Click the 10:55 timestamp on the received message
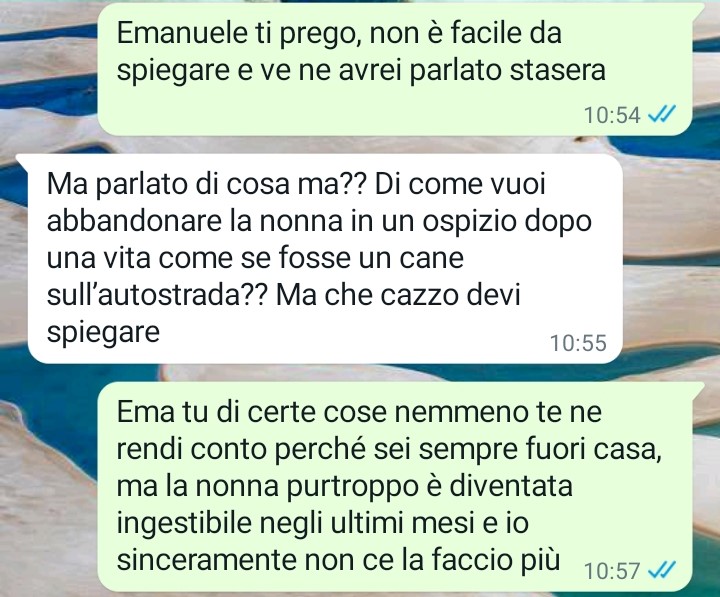Screen dimensions: 720x597 pyautogui.click(x=578, y=343)
